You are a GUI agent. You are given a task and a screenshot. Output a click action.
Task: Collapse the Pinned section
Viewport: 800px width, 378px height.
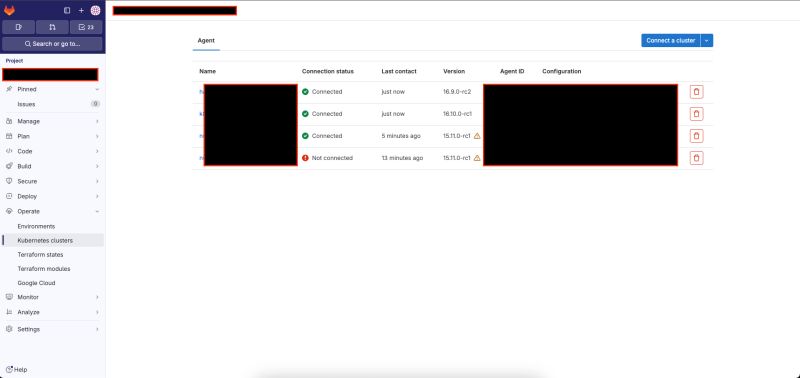click(x=52, y=89)
